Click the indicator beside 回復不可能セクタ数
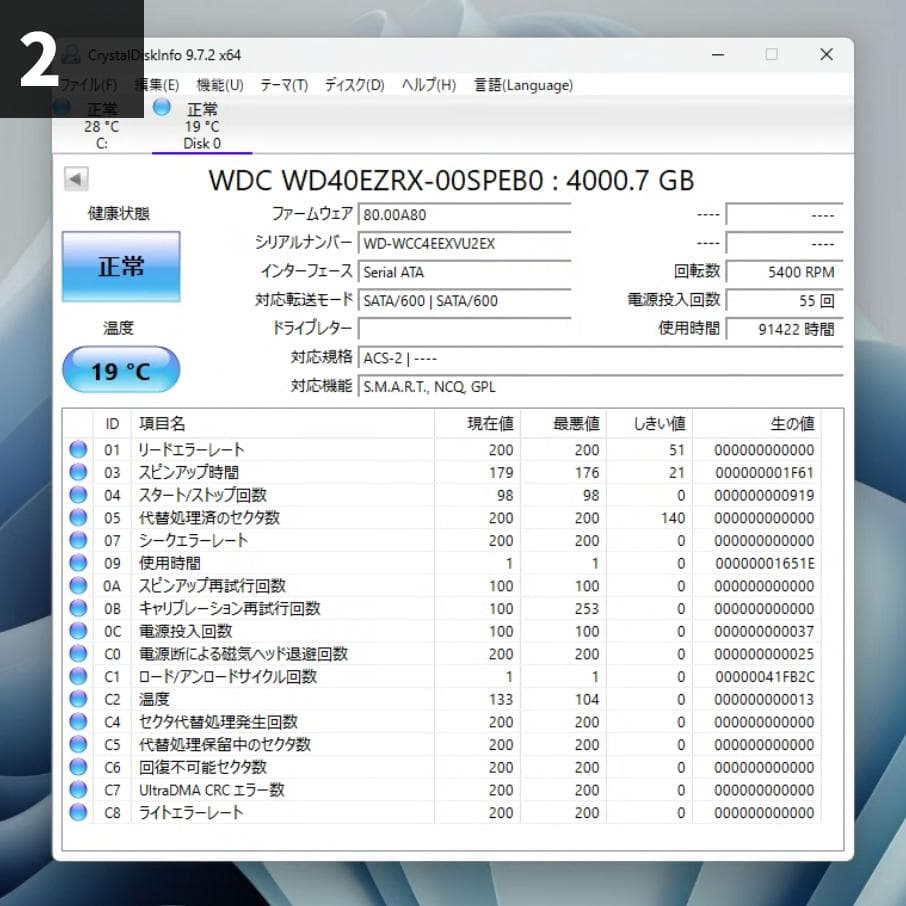 point(78,767)
